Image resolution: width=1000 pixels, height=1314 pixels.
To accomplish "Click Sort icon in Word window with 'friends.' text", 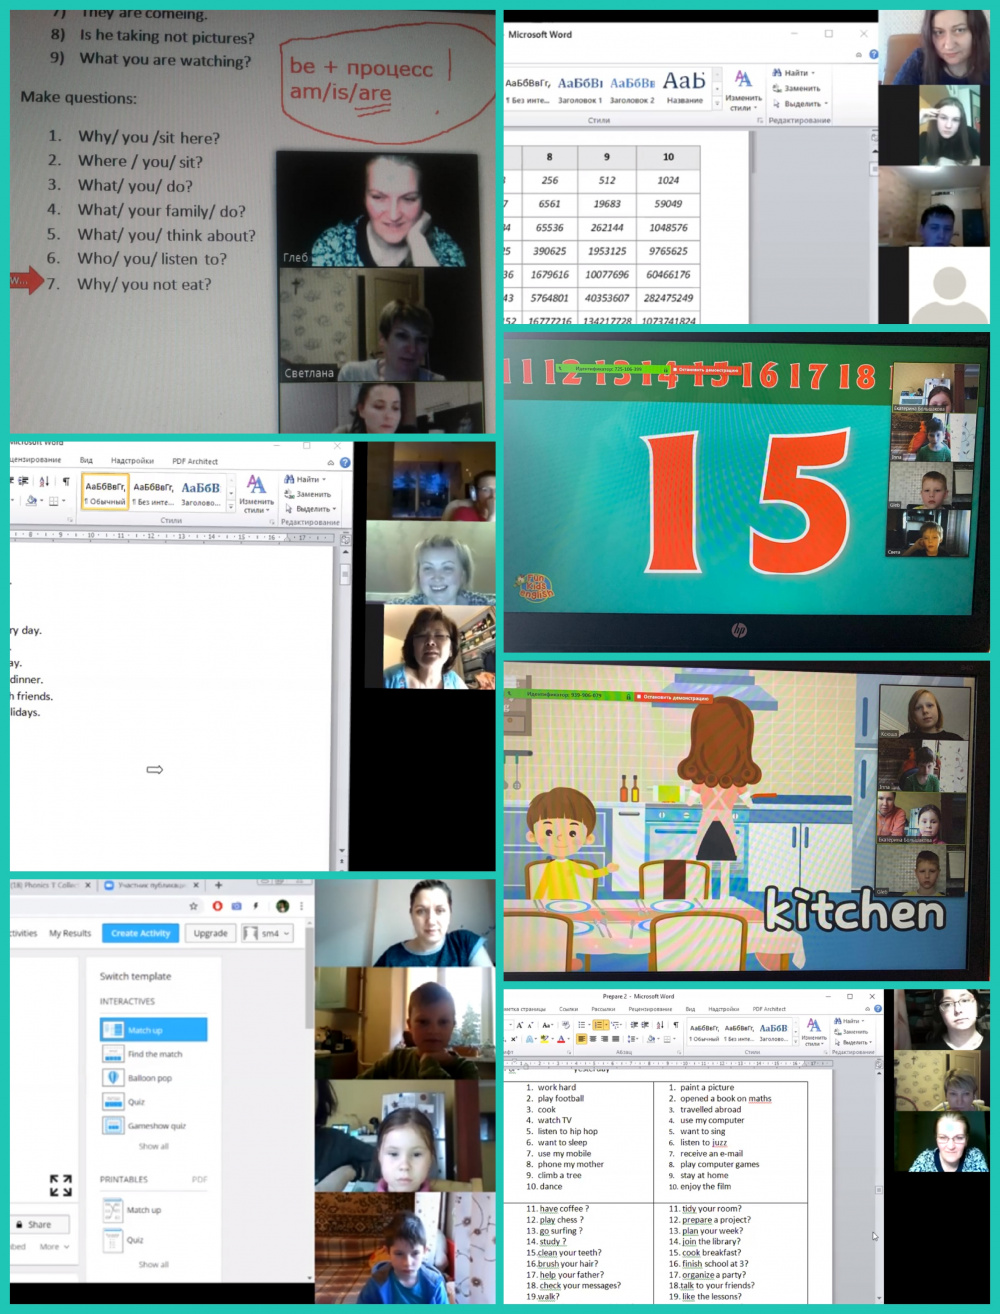I will click(44, 481).
